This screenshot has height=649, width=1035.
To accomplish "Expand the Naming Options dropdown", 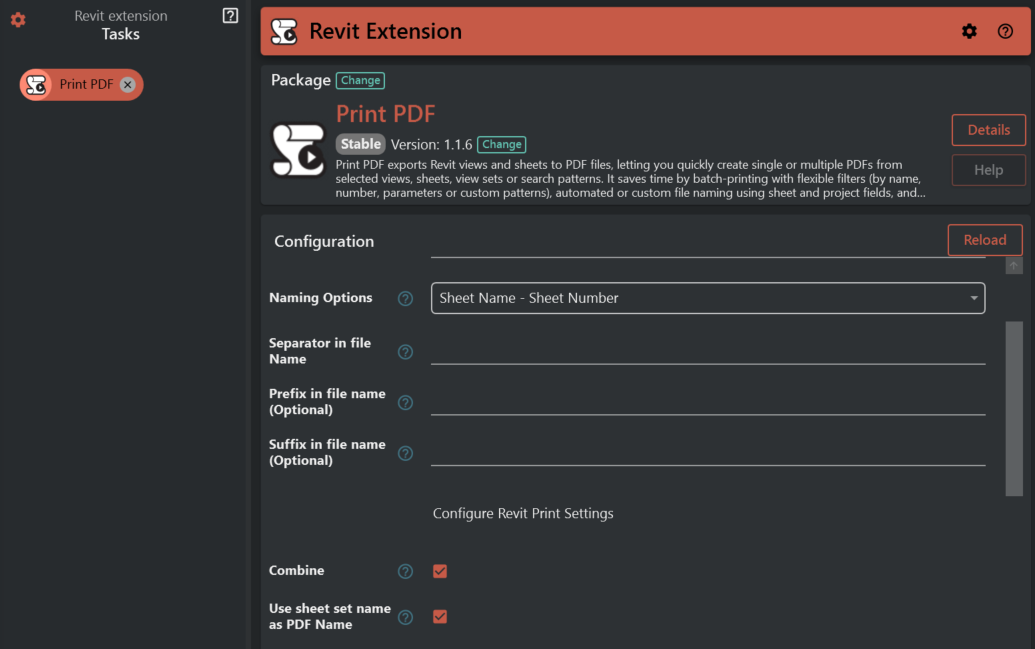I will point(707,298).
